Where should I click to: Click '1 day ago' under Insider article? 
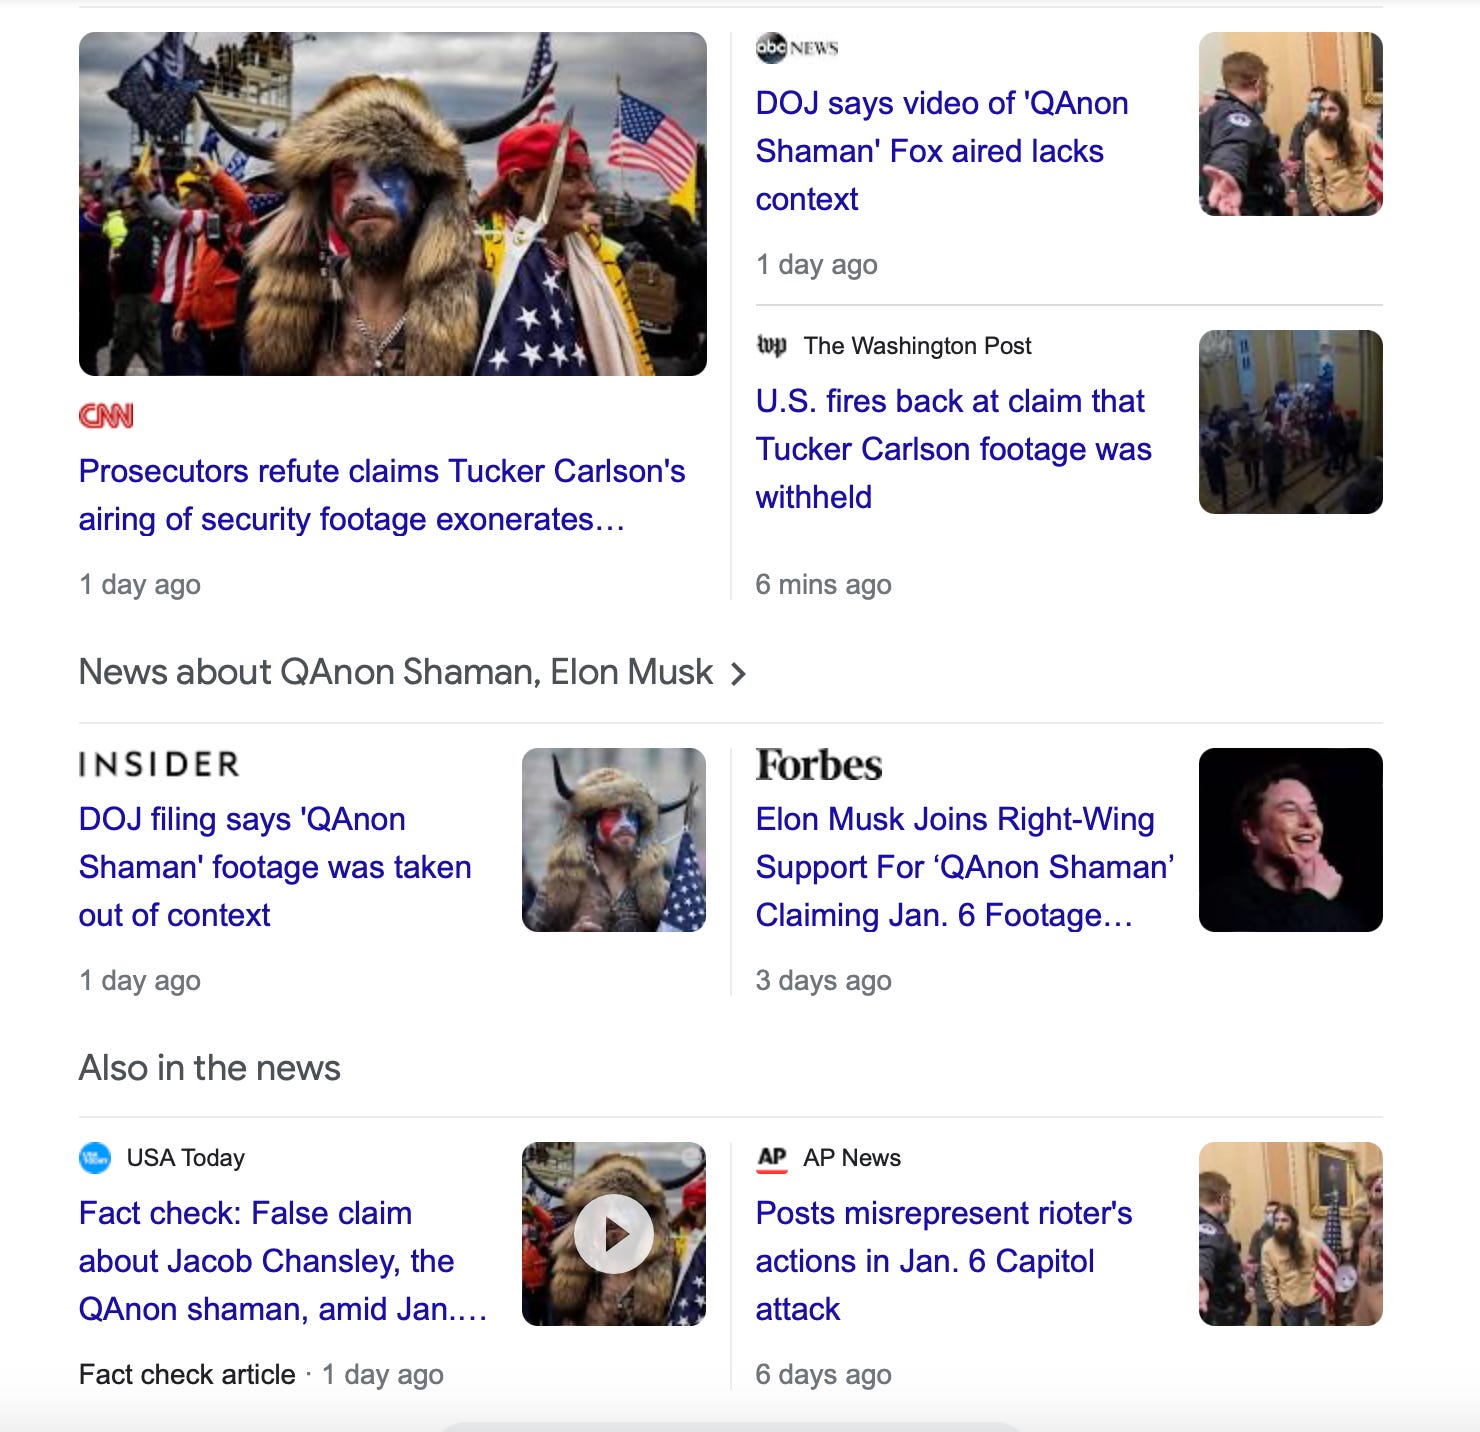140,981
